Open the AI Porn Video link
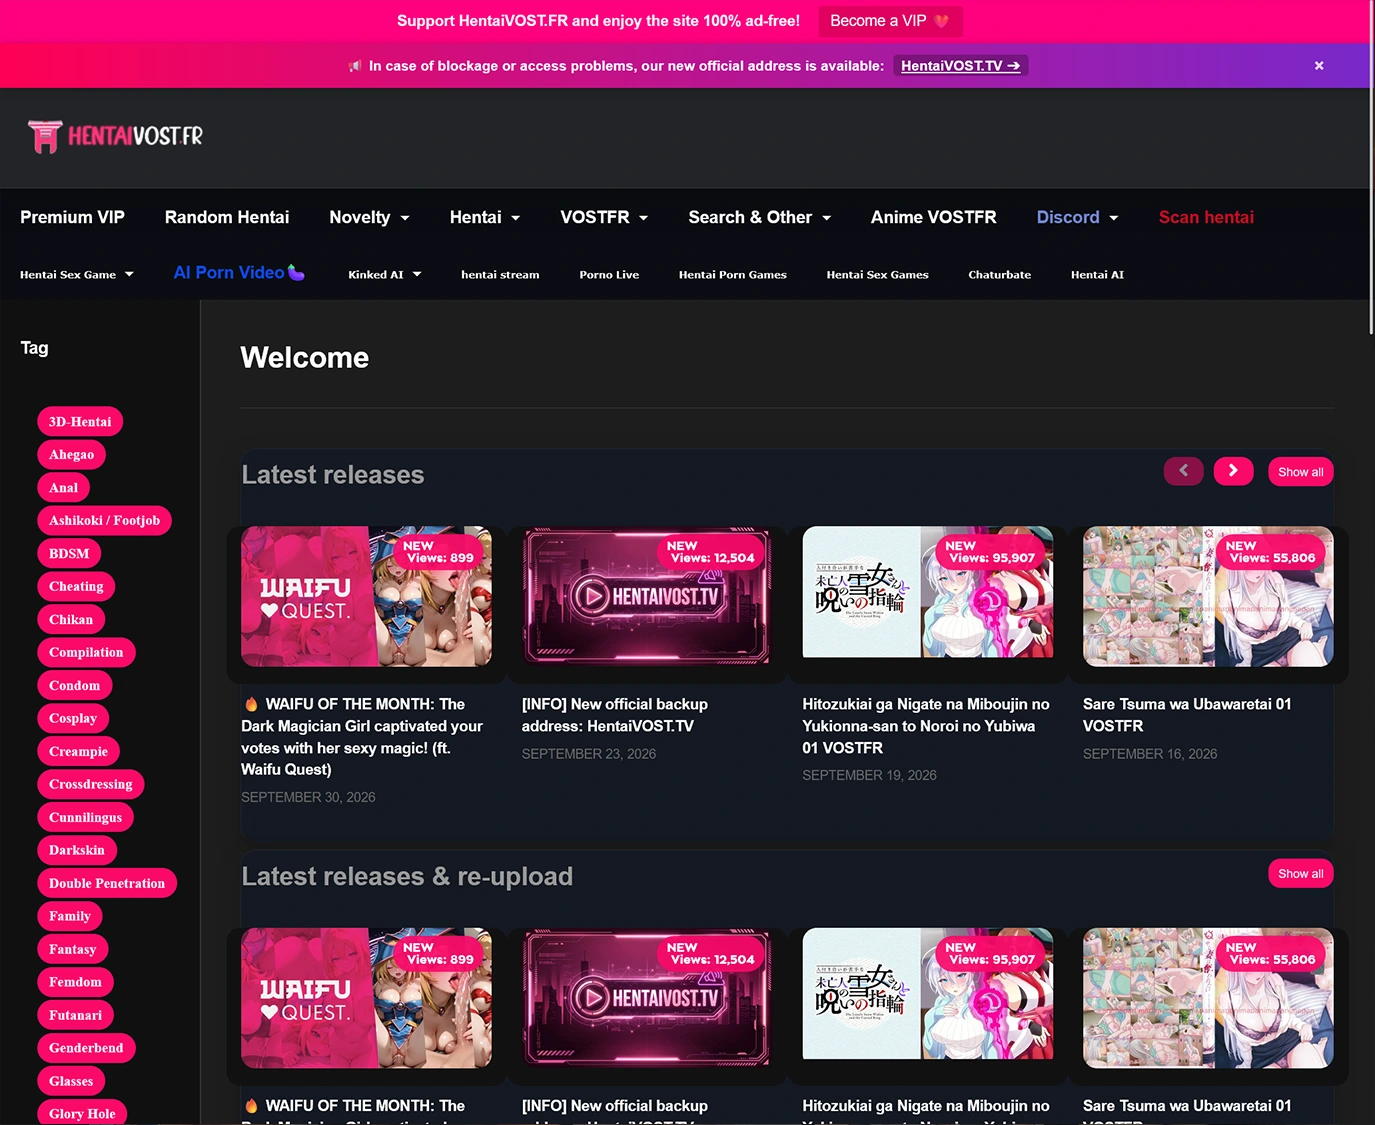The image size is (1375, 1125). 239,273
